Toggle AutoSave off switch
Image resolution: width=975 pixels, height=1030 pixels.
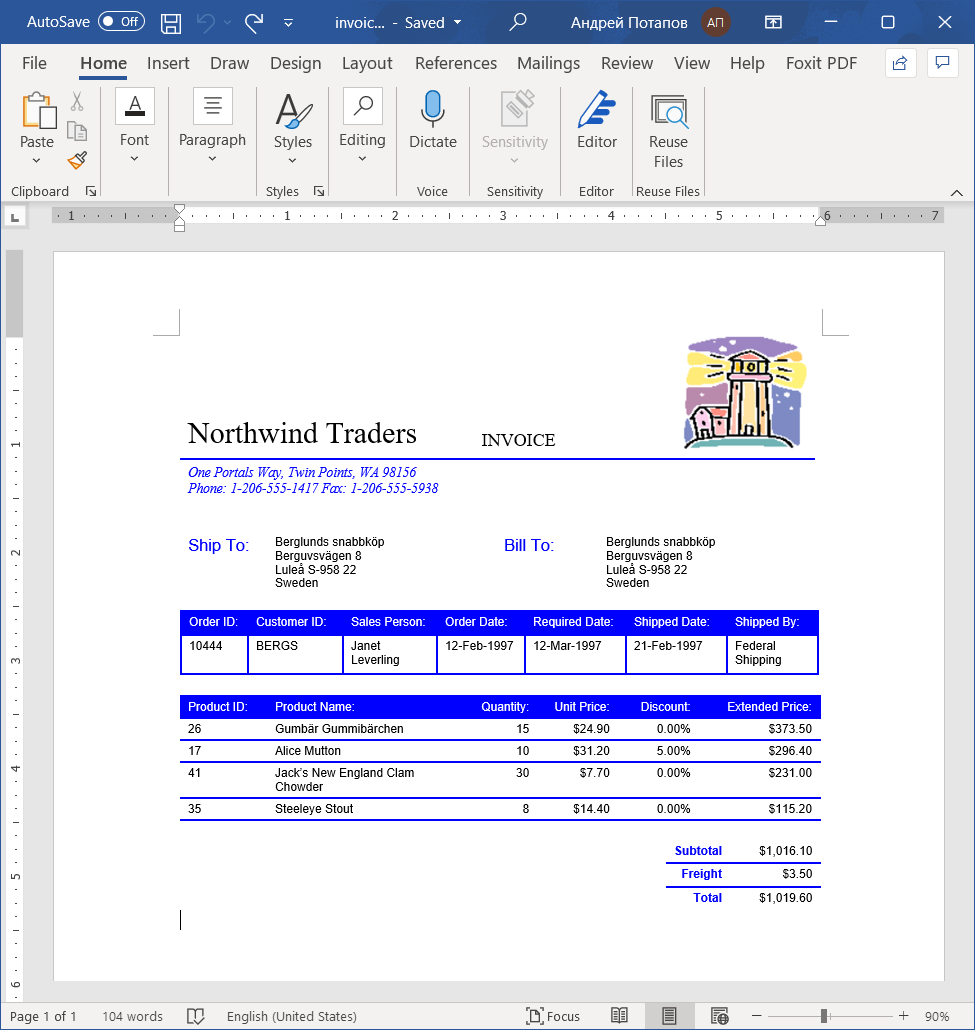pos(119,21)
